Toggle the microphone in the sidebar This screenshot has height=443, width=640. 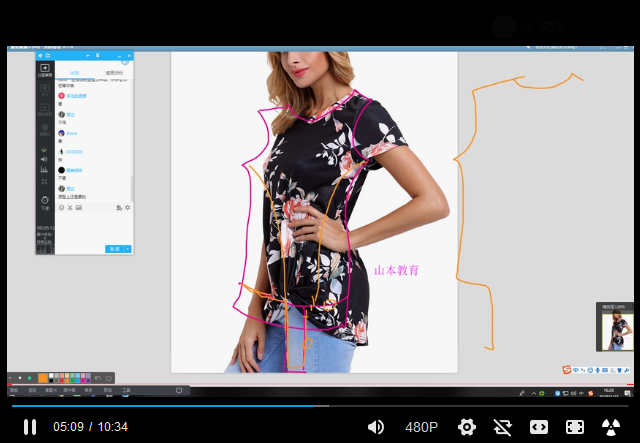pos(44,150)
